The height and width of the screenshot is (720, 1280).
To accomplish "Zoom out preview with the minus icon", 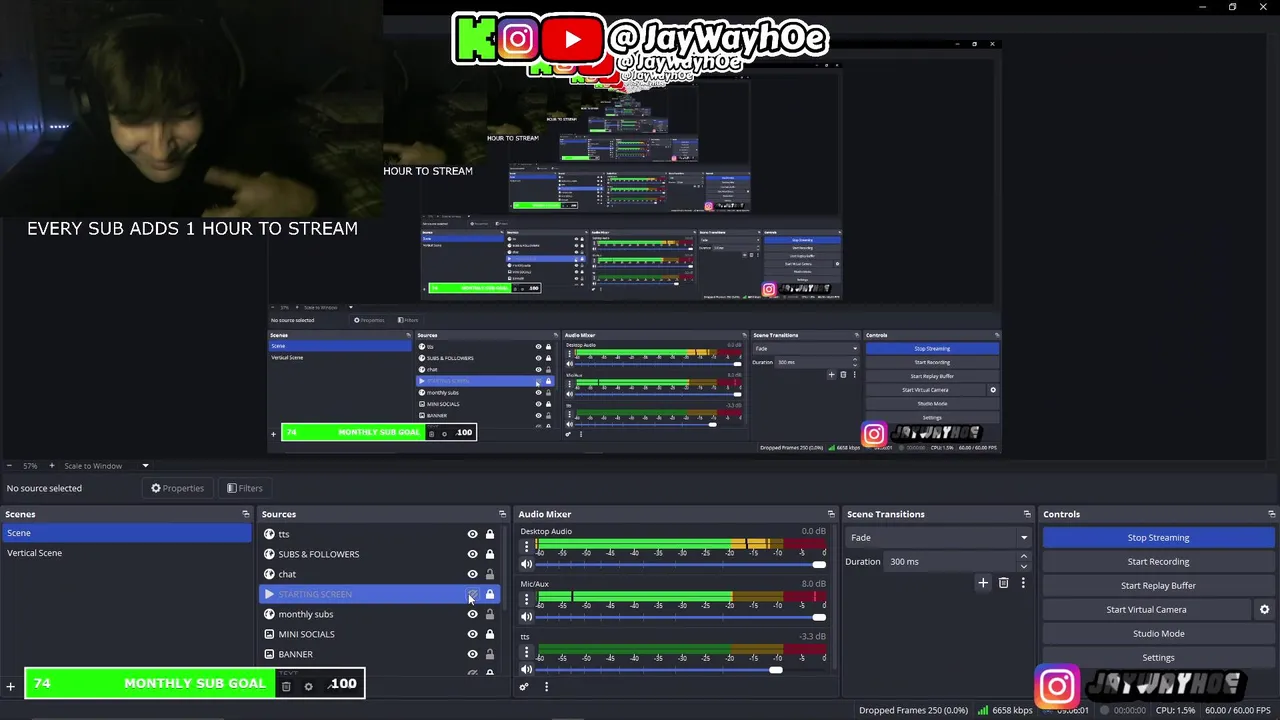I will (x=9, y=466).
